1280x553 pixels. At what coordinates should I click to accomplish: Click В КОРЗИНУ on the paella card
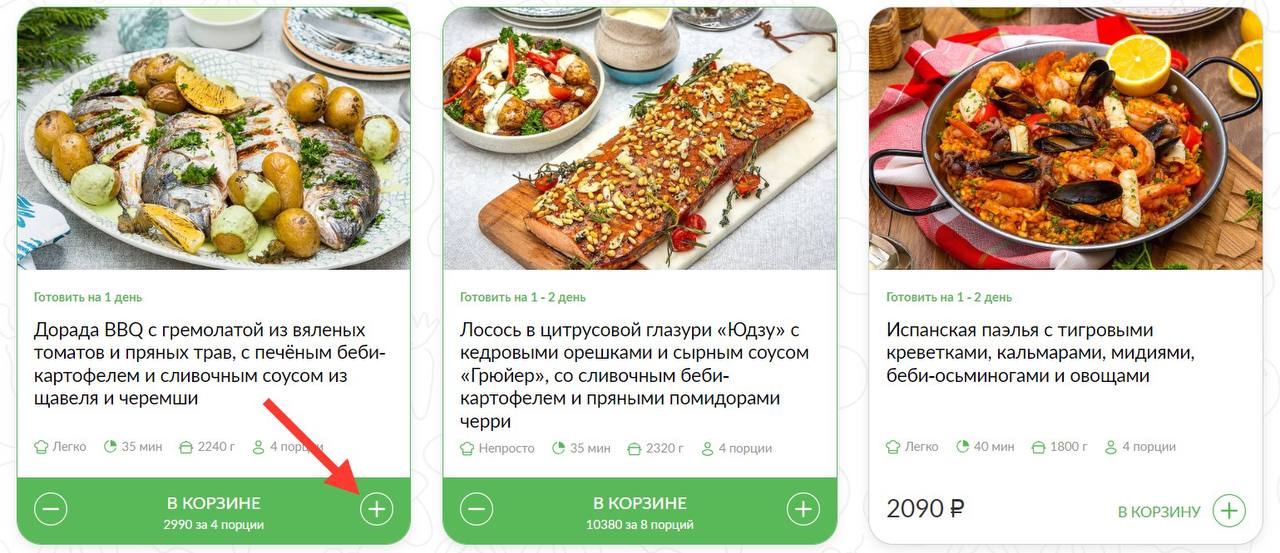pyautogui.click(x=1159, y=511)
